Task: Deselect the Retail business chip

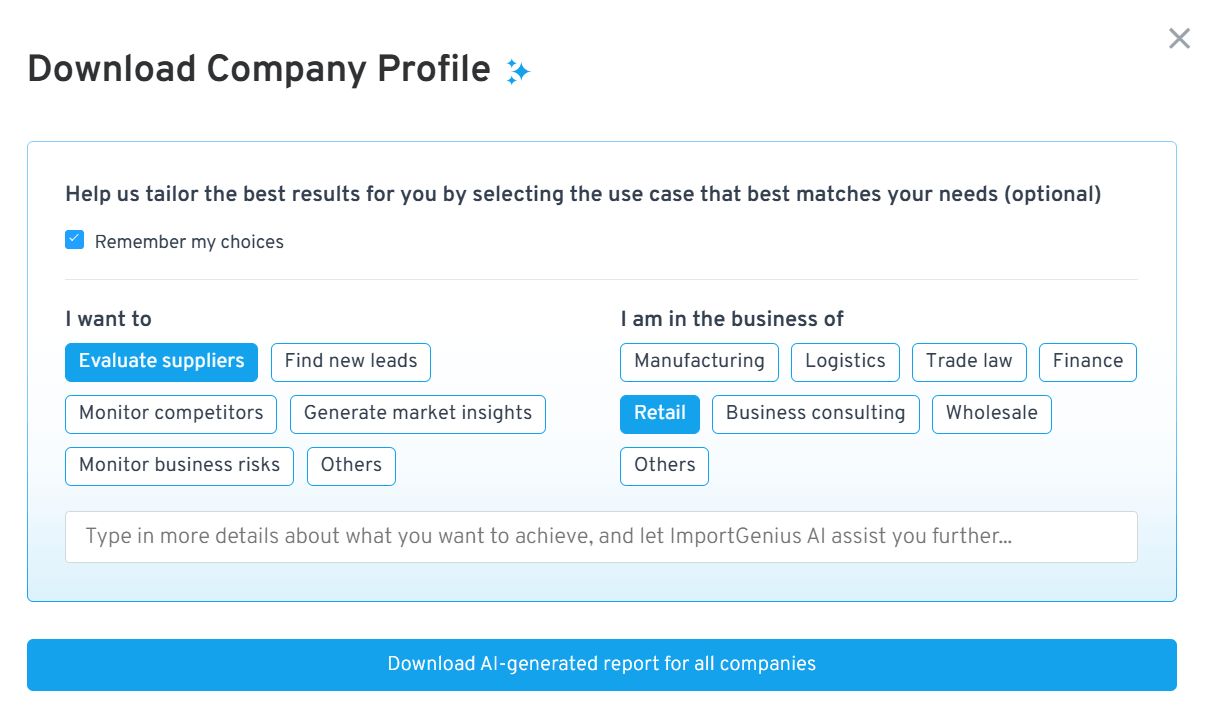Action: coord(660,414)
